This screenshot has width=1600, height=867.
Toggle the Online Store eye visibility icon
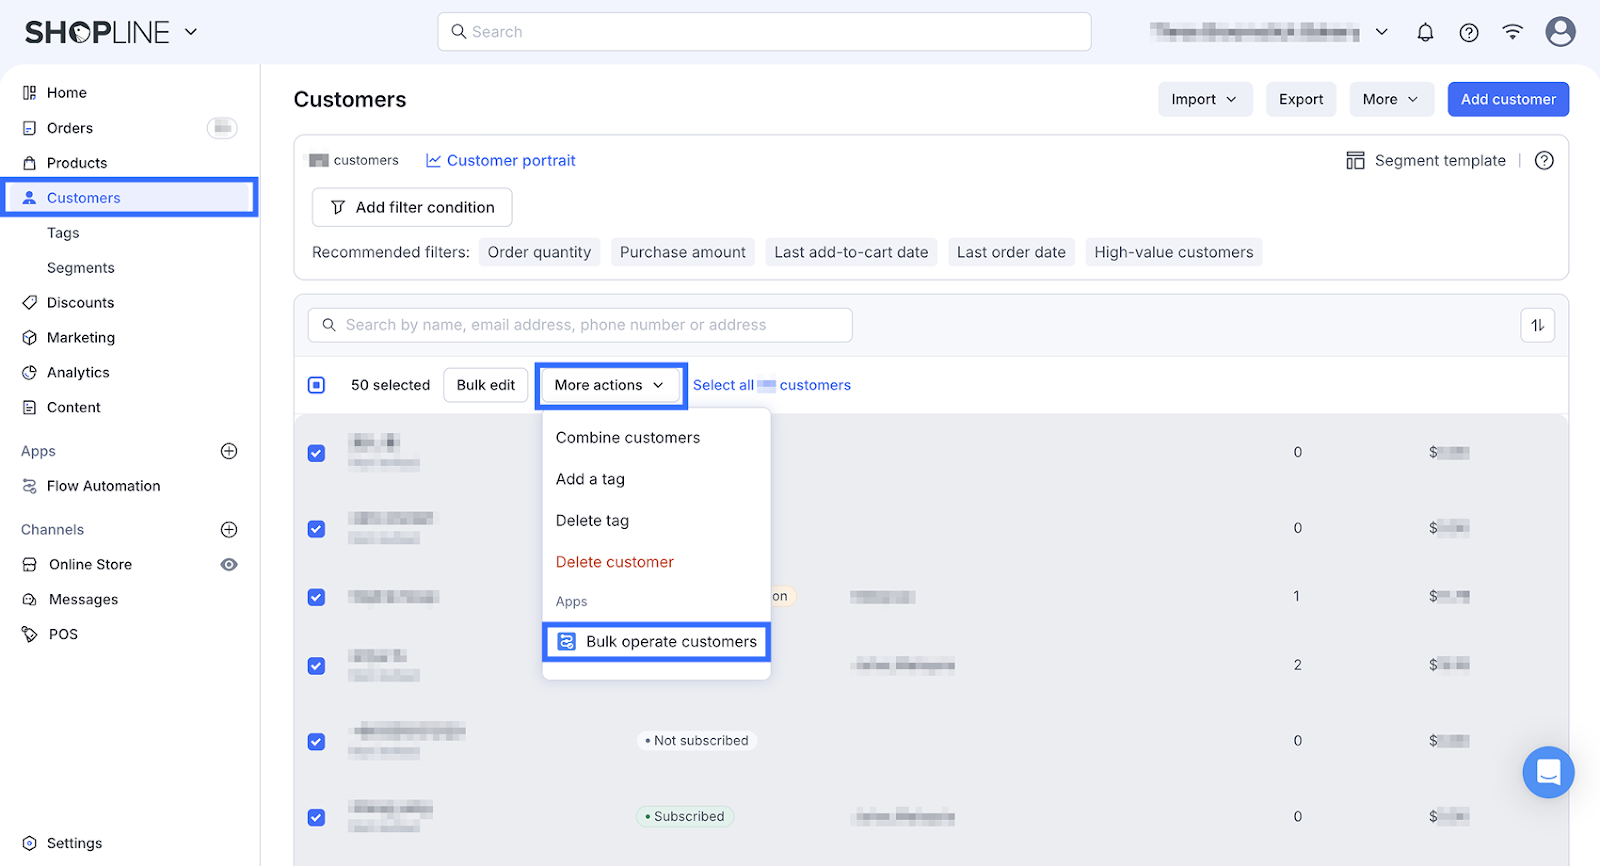229,564
